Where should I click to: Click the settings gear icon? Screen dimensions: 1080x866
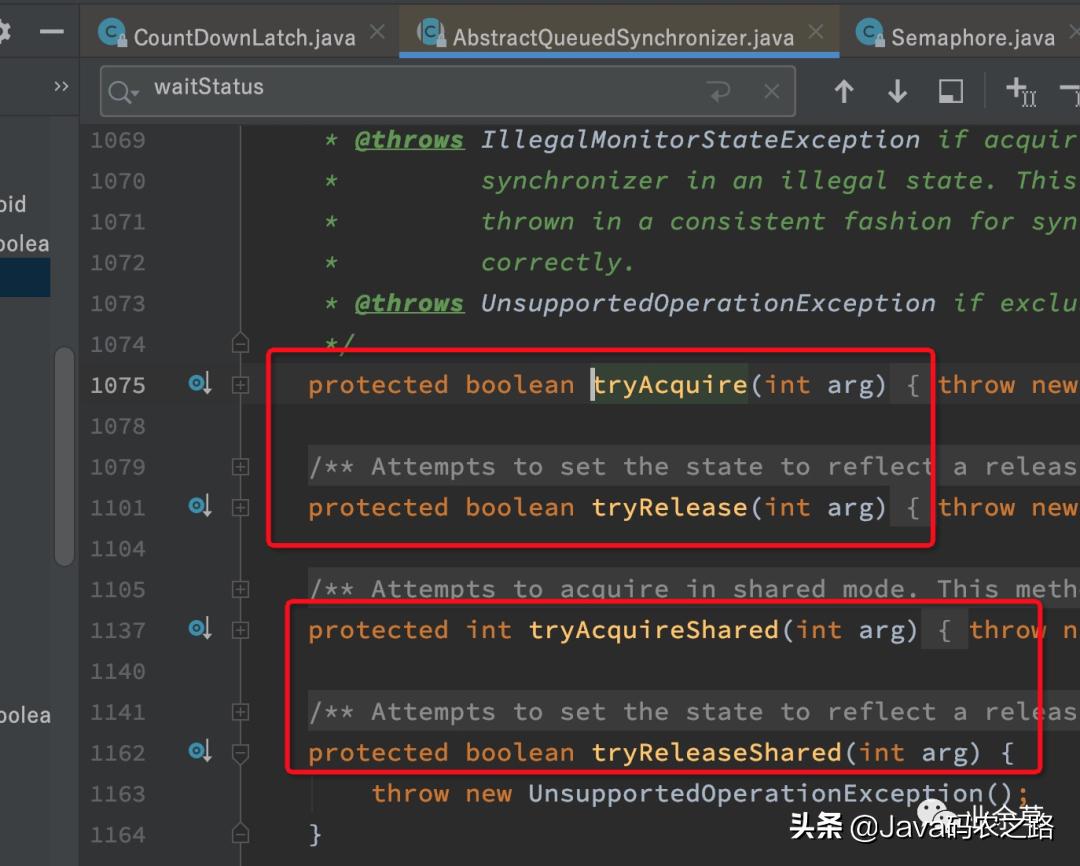pos(5,32)
